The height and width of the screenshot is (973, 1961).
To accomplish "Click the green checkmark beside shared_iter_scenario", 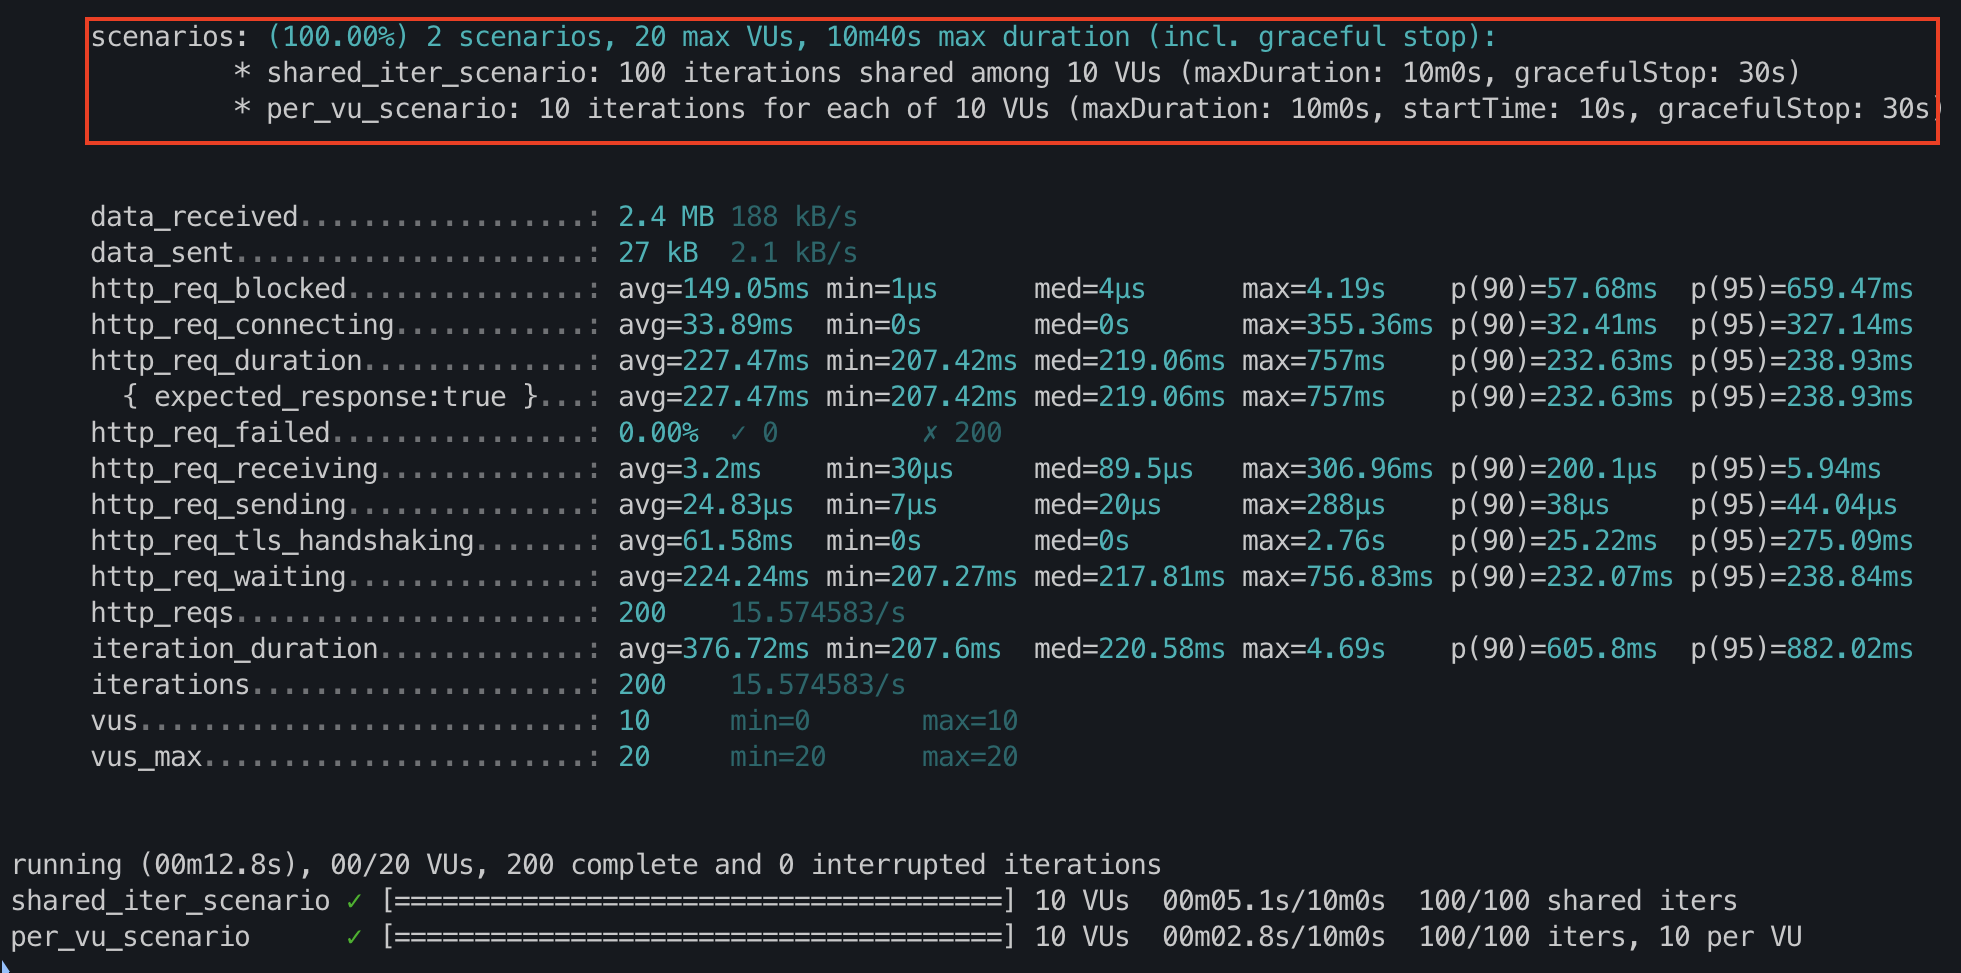I will pos(354,901).
